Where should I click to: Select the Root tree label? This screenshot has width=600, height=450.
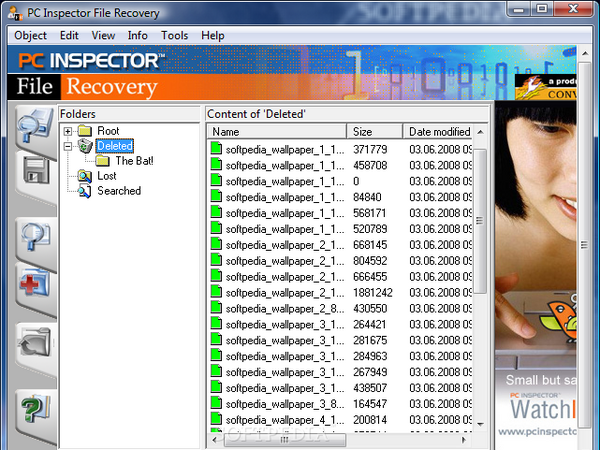click(108, 131)
